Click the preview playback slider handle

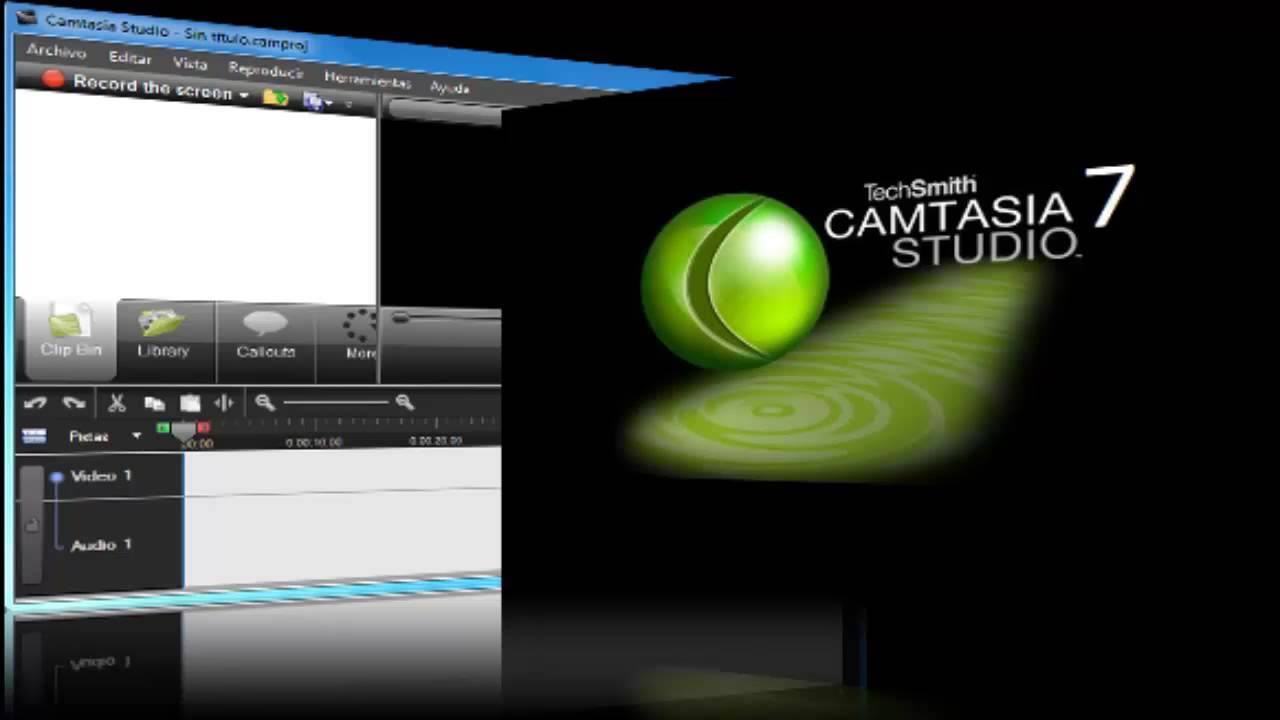tap(400, 317)
